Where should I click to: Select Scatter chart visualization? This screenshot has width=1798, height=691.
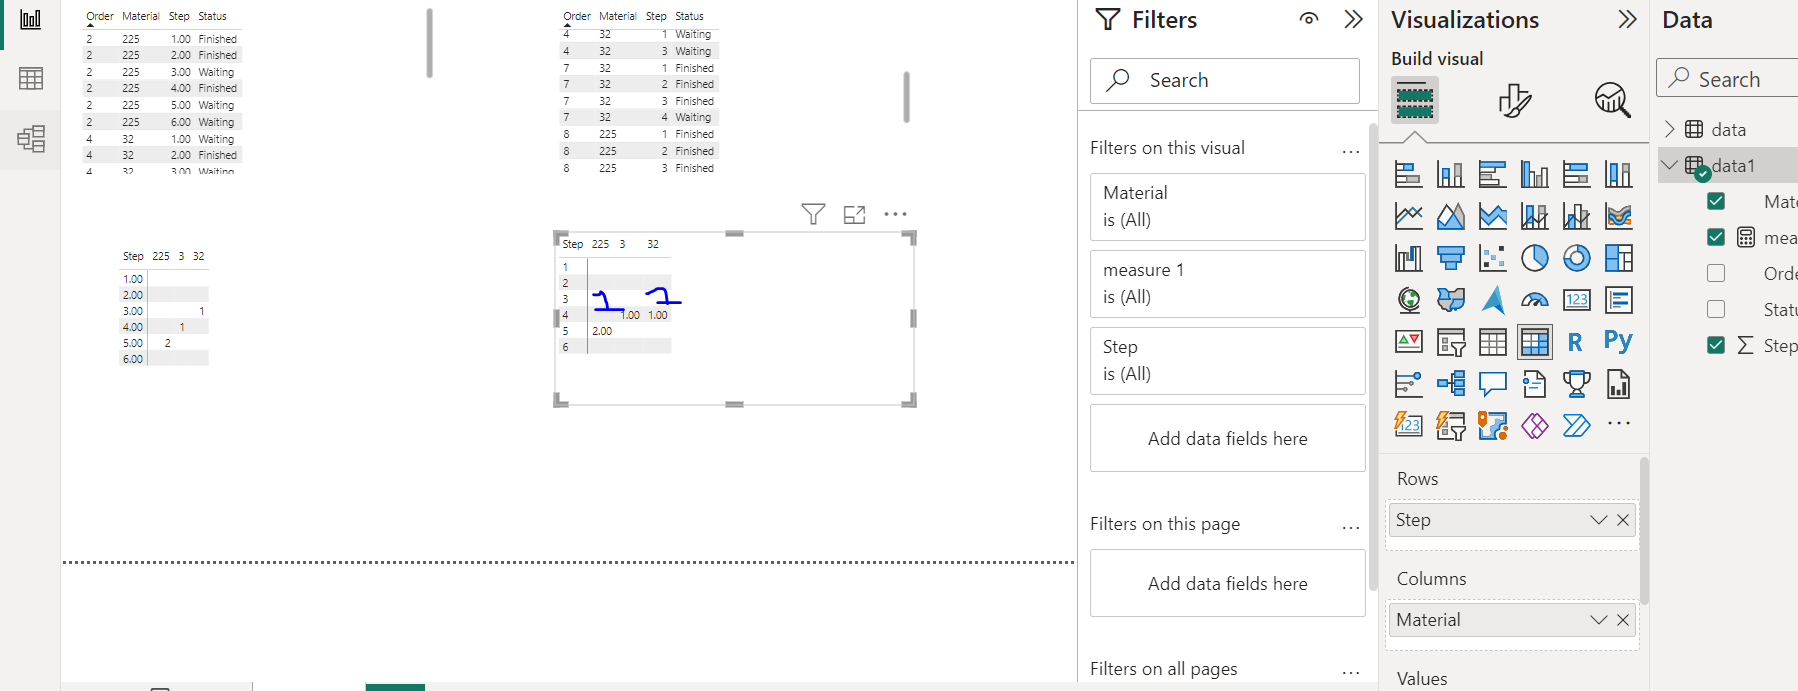1492,258
